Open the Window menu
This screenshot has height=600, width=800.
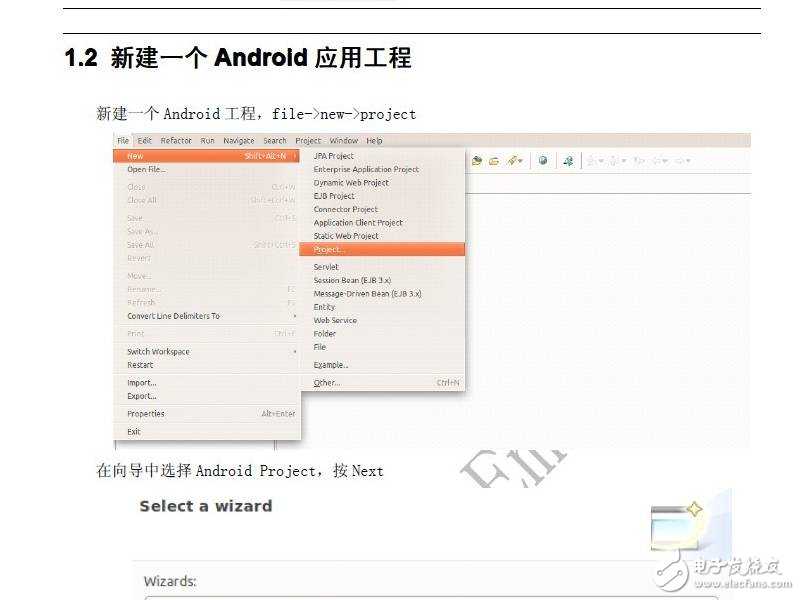[x=344, y=140]
